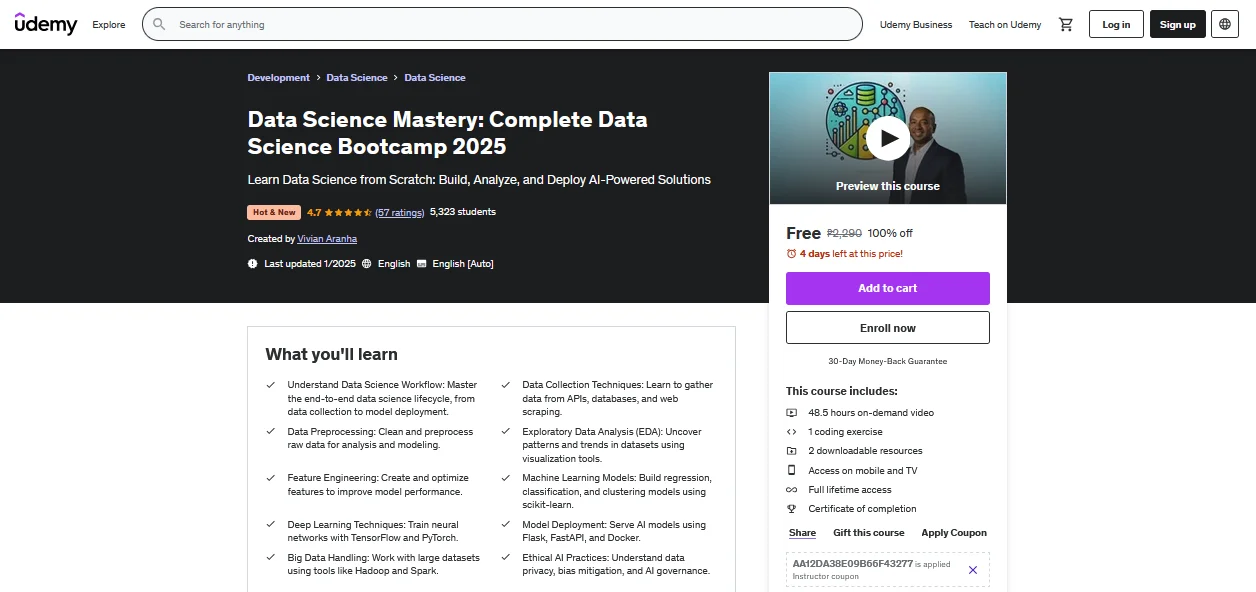The width and height of the screenshot is (1256, 592).
Task: Click the checkmark beside Data Collection Techniques
Action: point(505,385)
